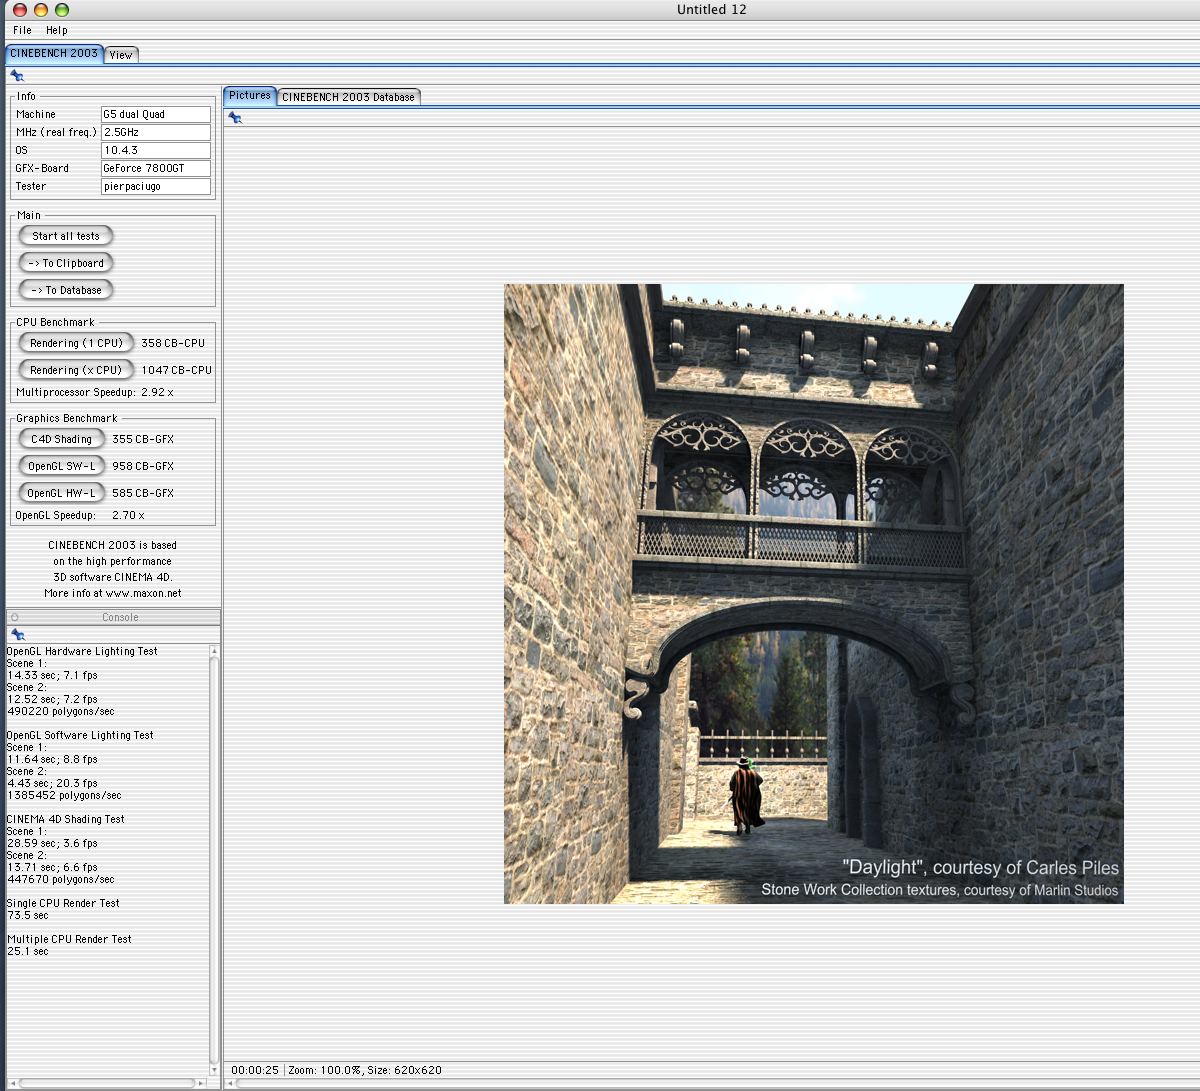Start the OpenGL HW-L test
Screen dimensions: 1200x1091
click(61, 493)
